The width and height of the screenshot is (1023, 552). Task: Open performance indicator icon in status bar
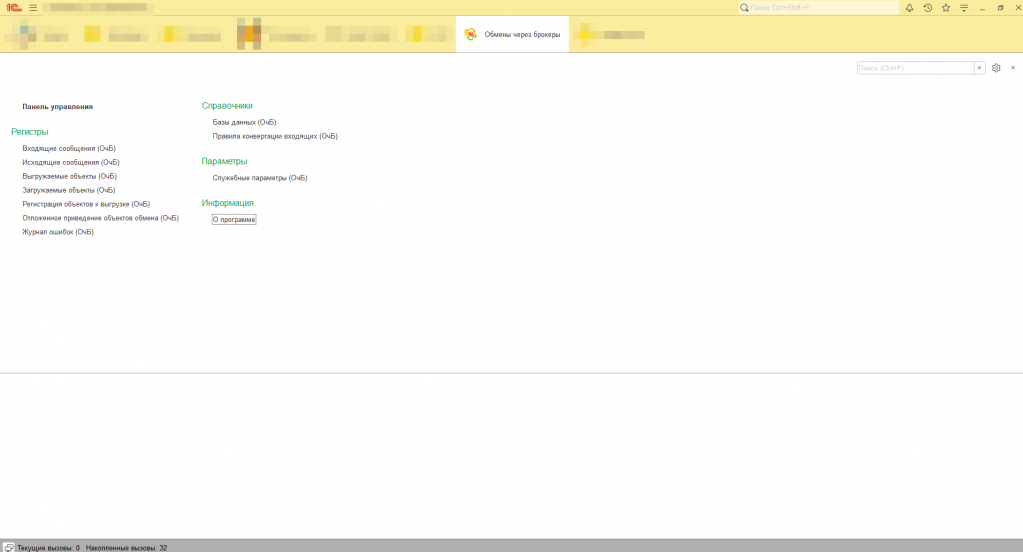(x=8, y=547)
